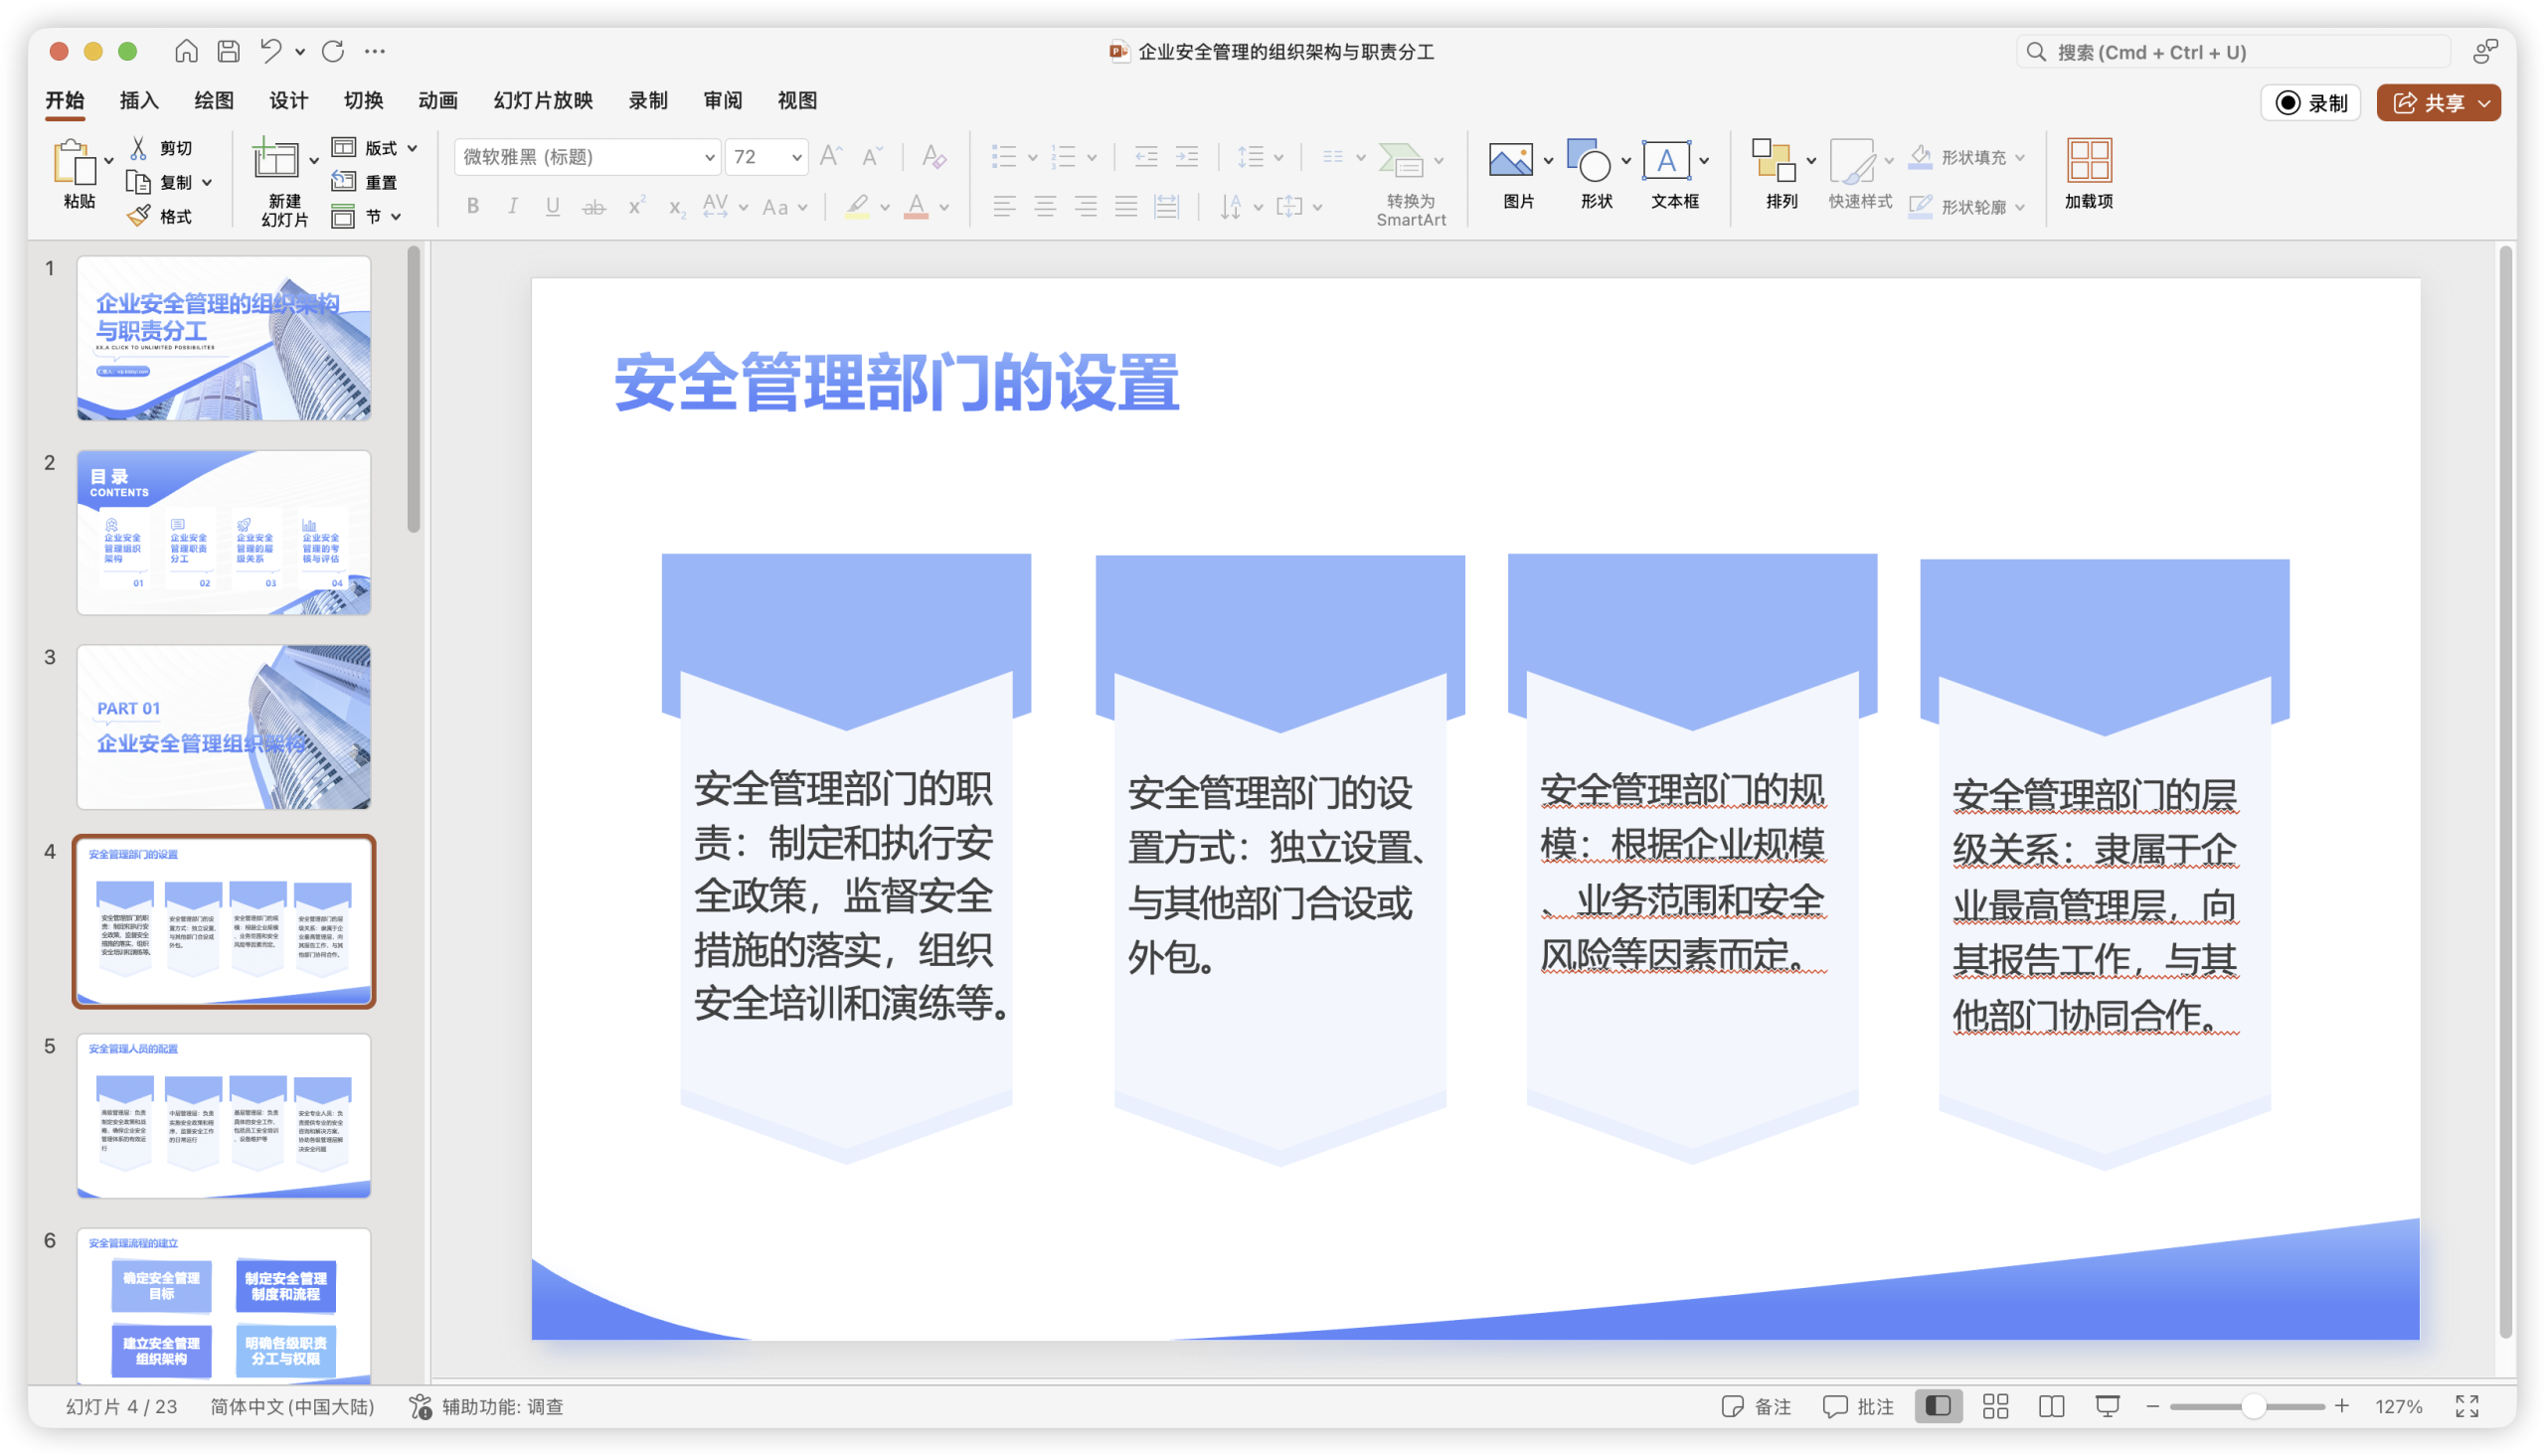Expand the font size 72 dropdown
2545x1456 pixels.
pos(796,157)
